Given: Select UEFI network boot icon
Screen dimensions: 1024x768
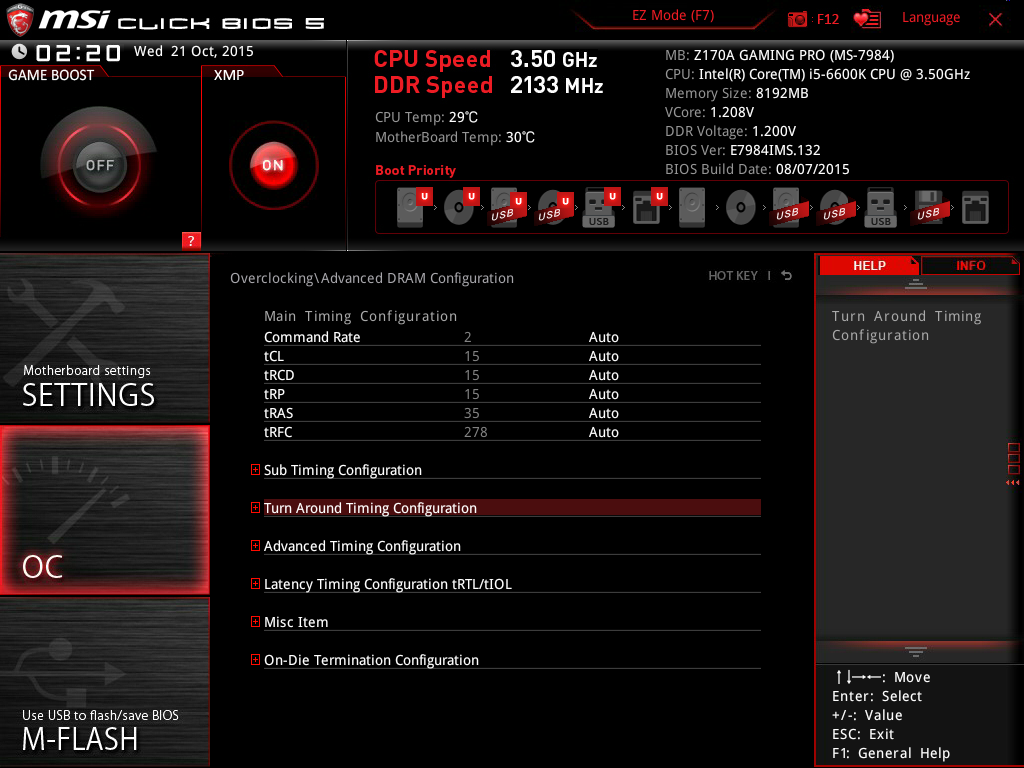Looking at the screenshot, I should (649, 207).
